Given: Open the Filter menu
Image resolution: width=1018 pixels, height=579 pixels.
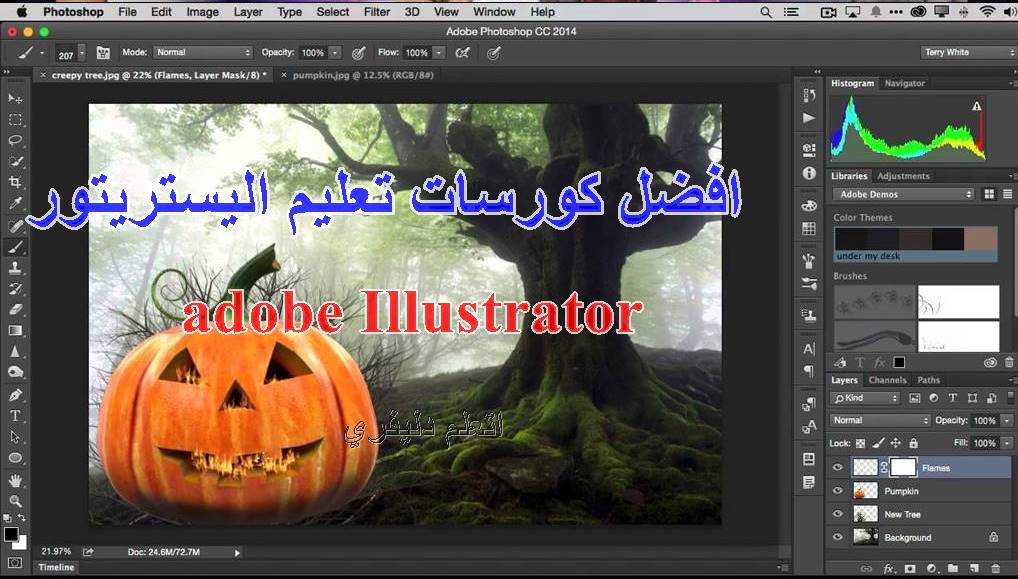Looking at the screenshot, I should point(377,12).
